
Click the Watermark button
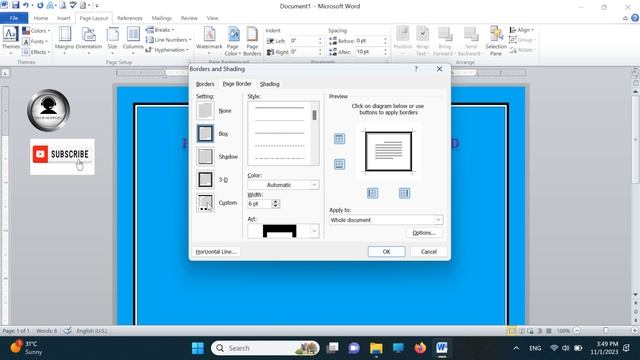pos(209,40)
